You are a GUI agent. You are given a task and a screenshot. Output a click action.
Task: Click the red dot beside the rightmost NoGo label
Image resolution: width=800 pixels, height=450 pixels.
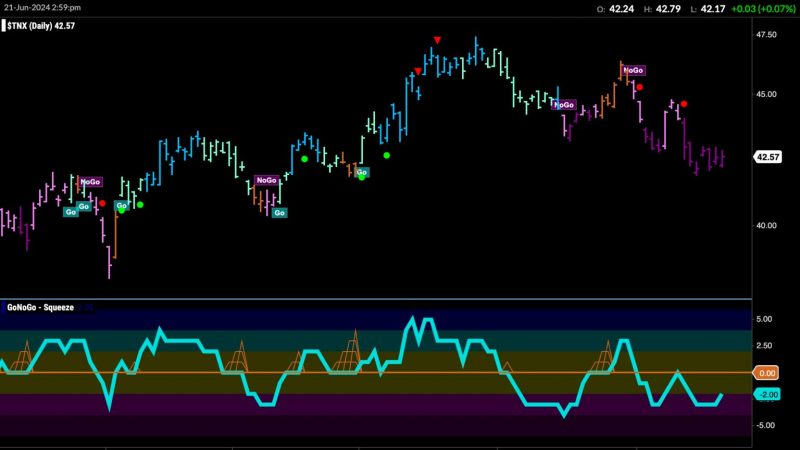tap(640, 87)
